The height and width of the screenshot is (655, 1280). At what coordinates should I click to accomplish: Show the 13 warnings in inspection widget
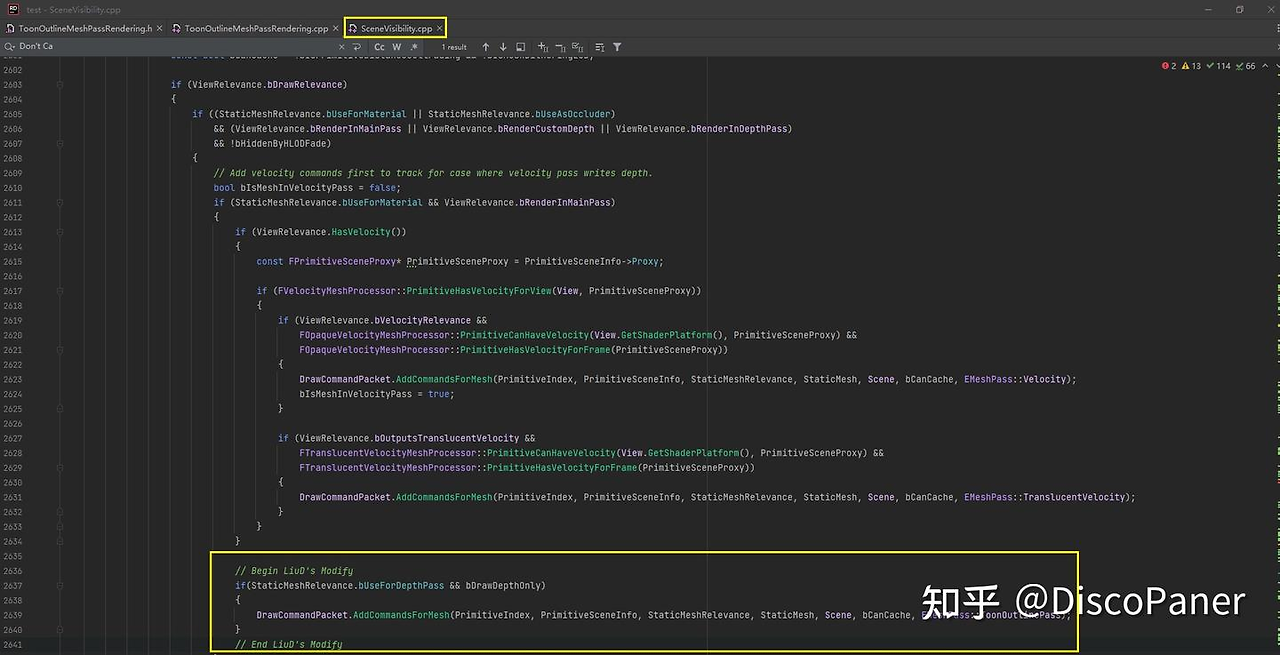pos(1191,66)
